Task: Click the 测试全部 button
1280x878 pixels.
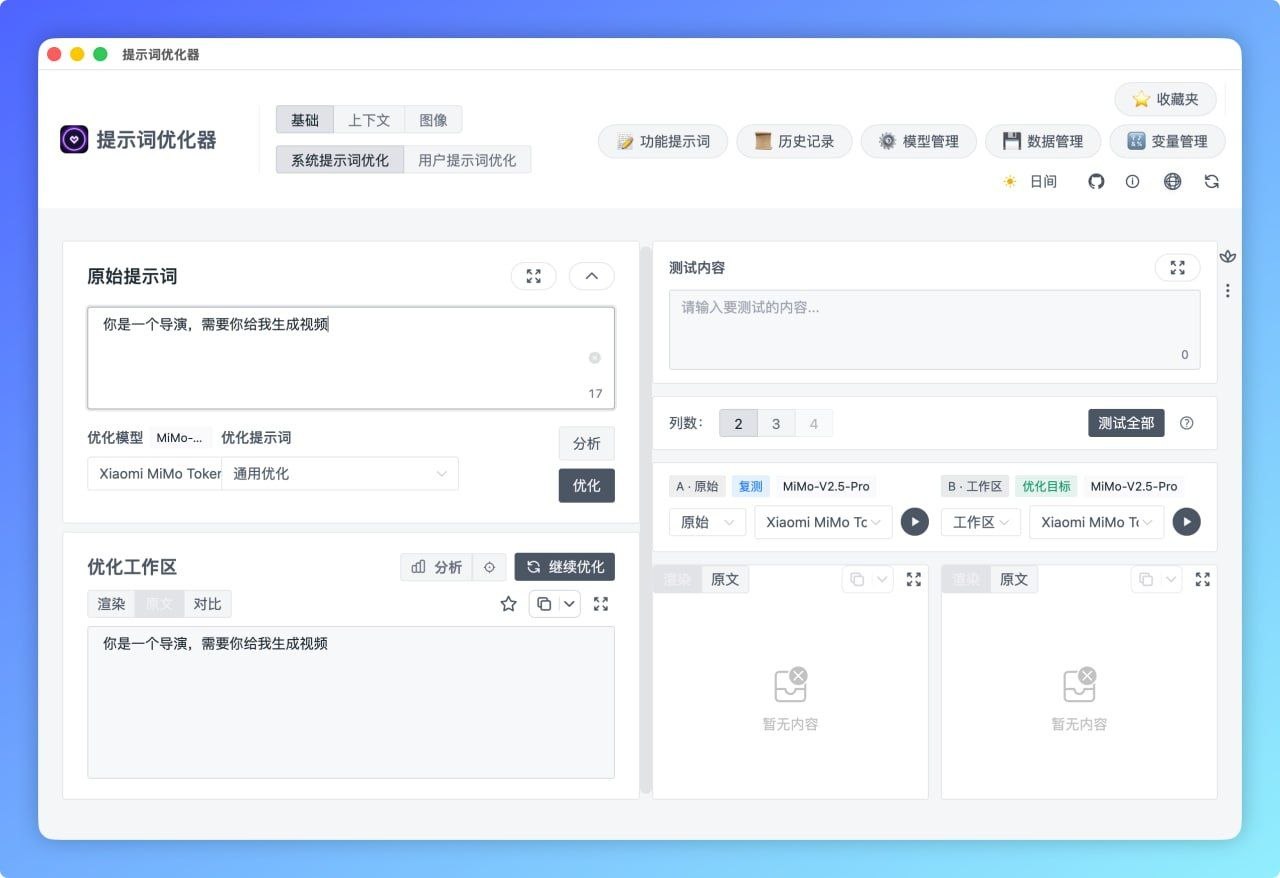Action: 1126,423
